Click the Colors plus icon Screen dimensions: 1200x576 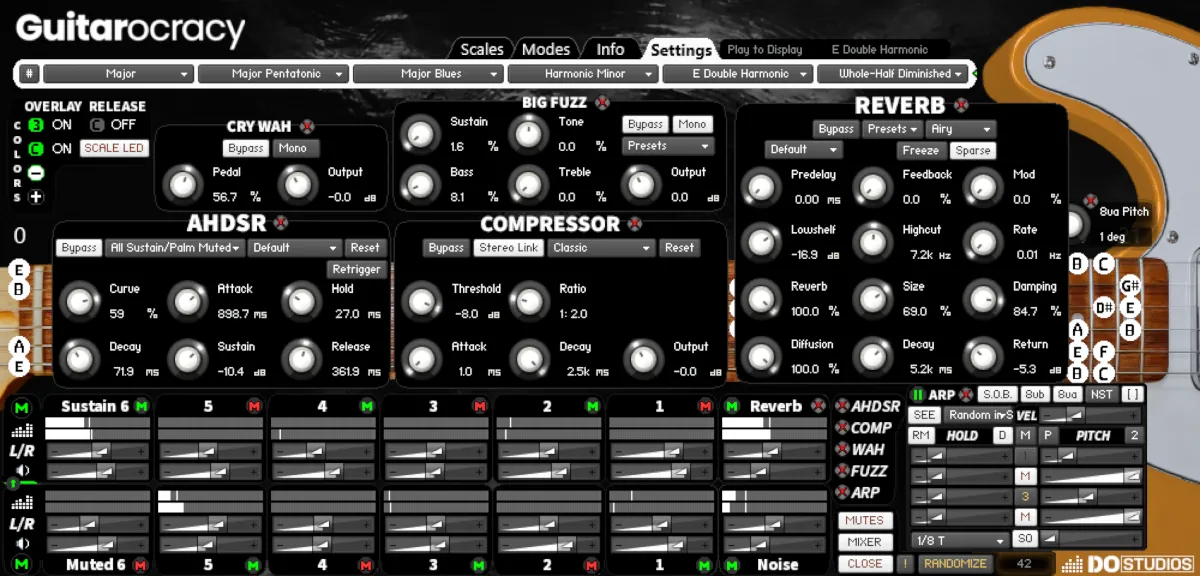point(36,196)
